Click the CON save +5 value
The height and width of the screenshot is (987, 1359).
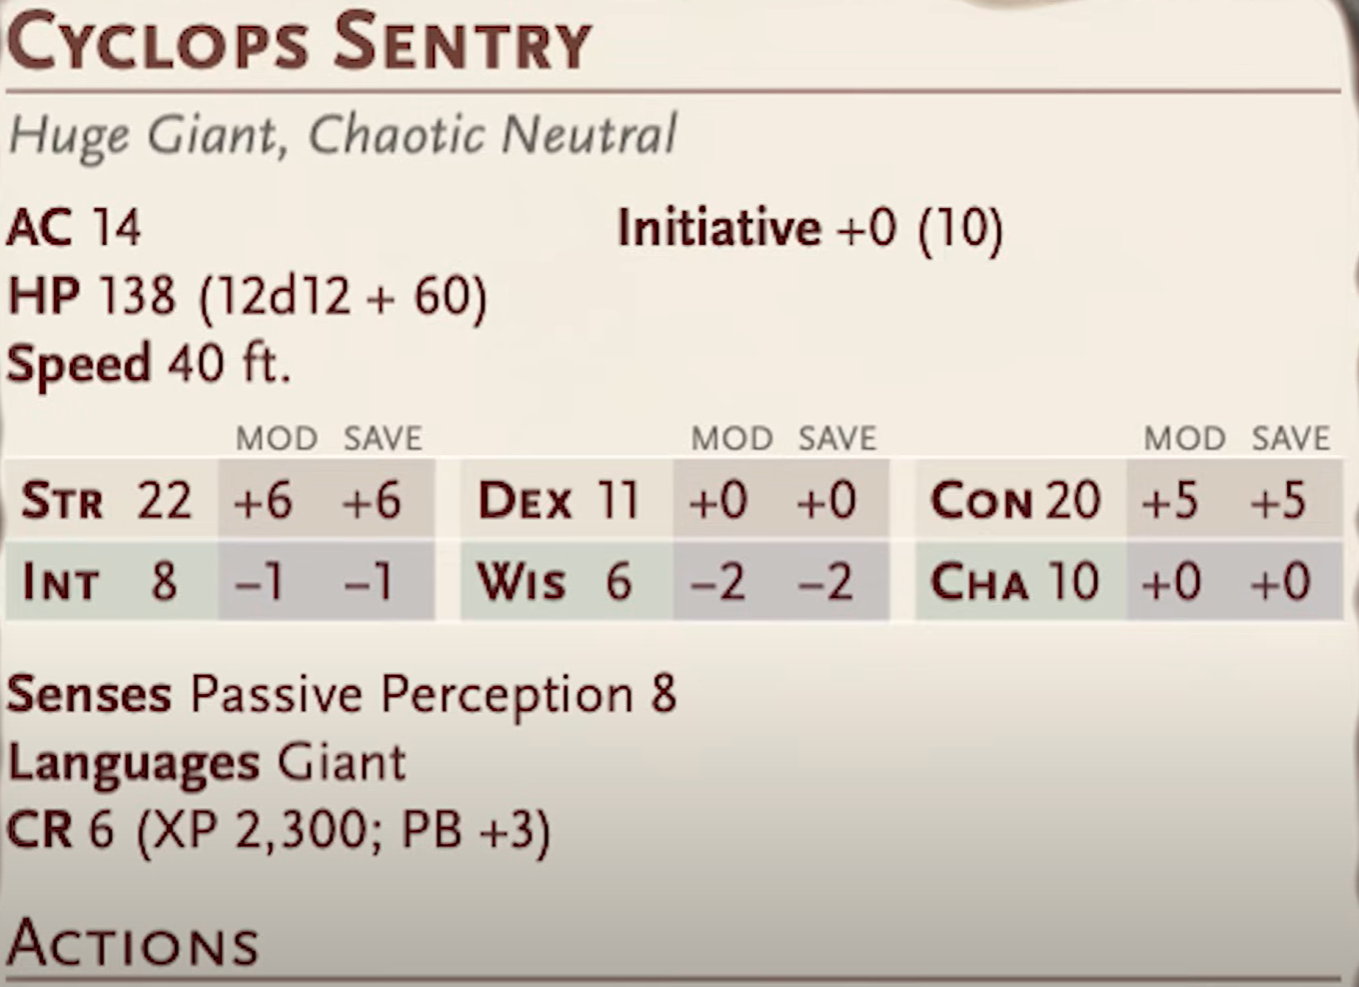point(1278,500)
